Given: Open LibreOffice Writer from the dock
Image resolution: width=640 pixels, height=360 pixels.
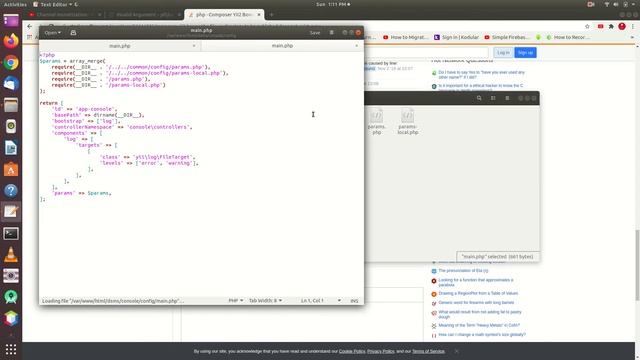Looking at the screenshot, I should (x=11, y=148).
